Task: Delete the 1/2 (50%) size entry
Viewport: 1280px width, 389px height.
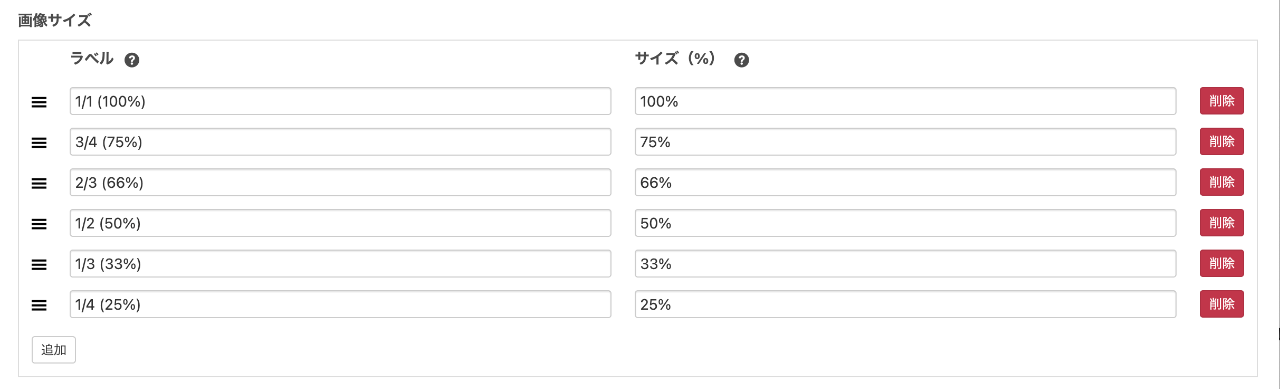Action: click(x=1222, y=223)
